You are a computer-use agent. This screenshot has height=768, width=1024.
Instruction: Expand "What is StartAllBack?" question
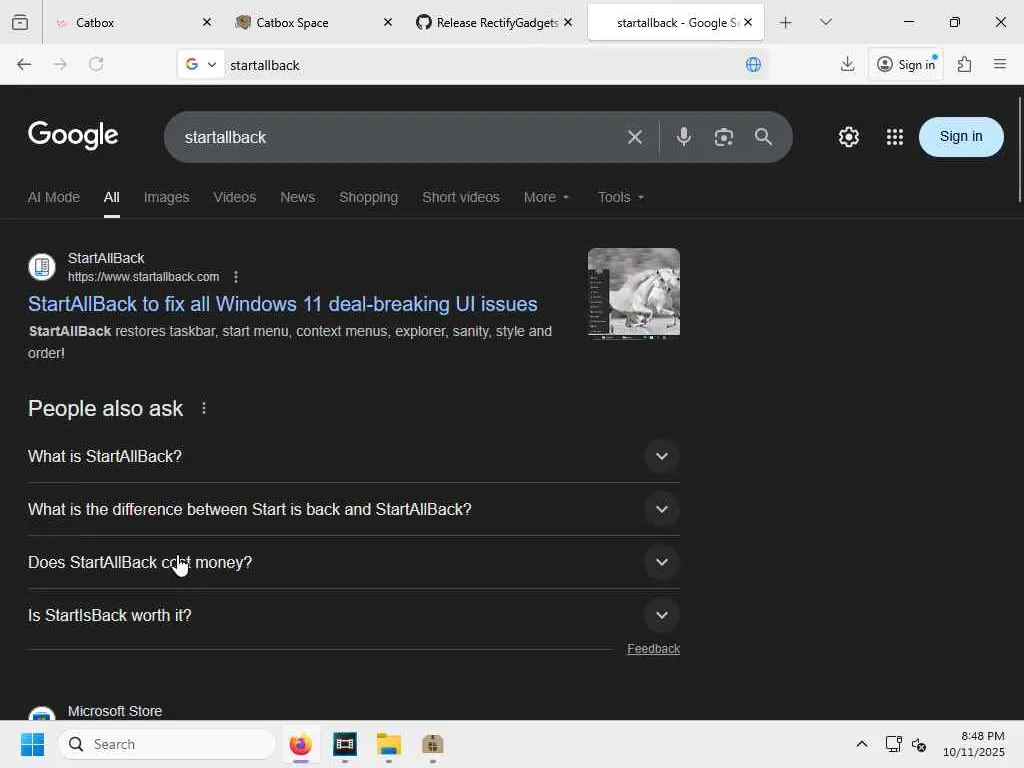(662, 456)
